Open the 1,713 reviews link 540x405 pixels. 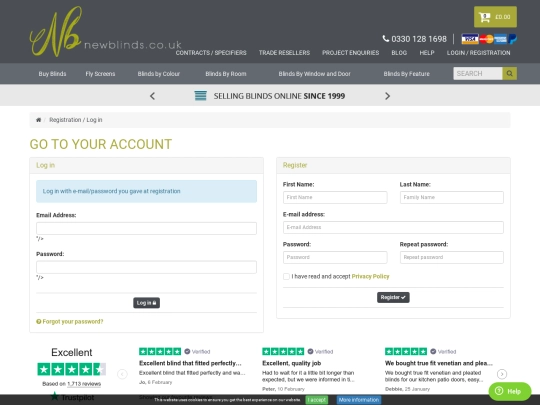84,384
